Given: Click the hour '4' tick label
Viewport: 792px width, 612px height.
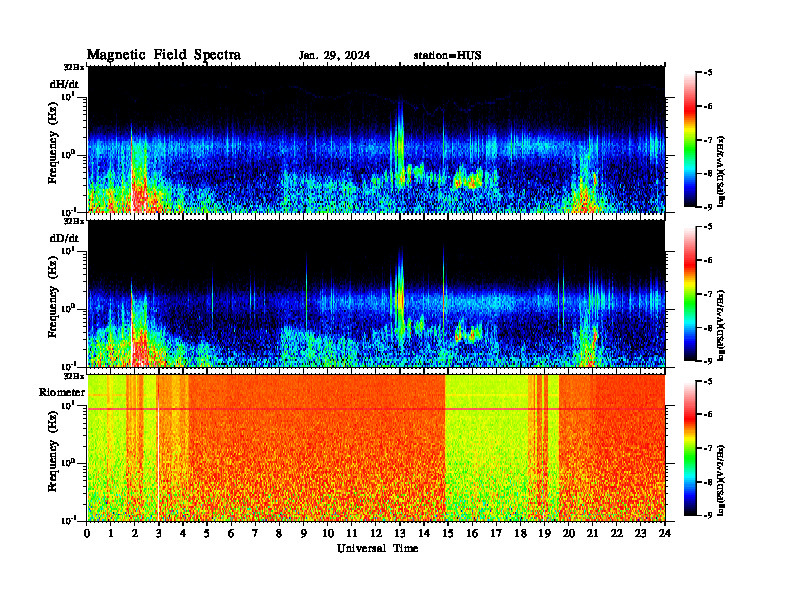Looking at the screenshot, I should click(183, 533).
